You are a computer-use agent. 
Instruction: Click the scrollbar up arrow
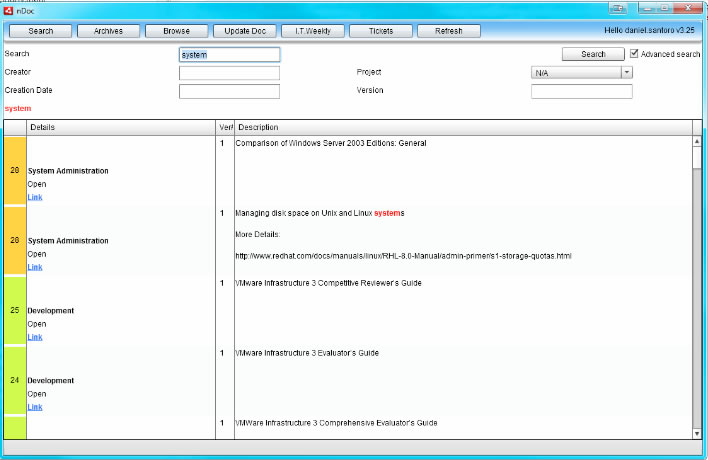(x=696, y=141)
